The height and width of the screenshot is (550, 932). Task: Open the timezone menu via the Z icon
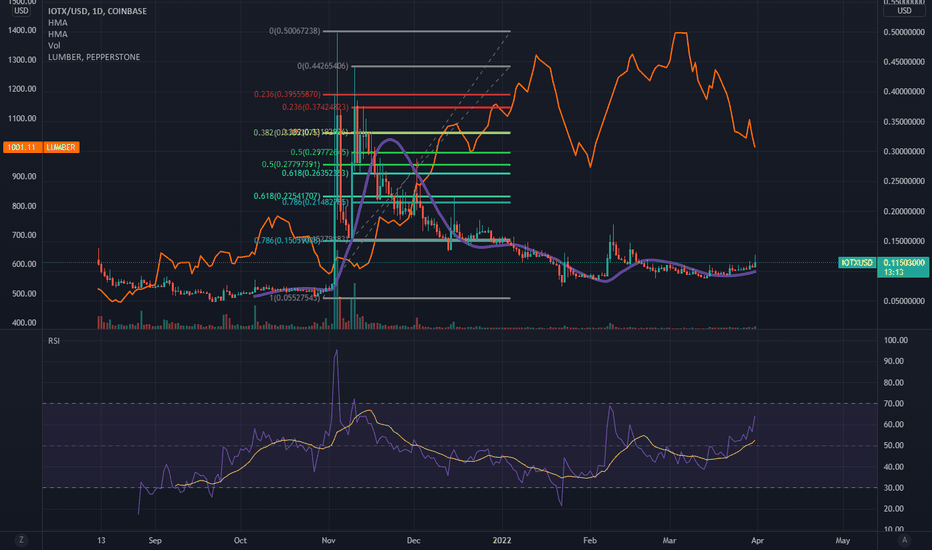pos(21,540)
